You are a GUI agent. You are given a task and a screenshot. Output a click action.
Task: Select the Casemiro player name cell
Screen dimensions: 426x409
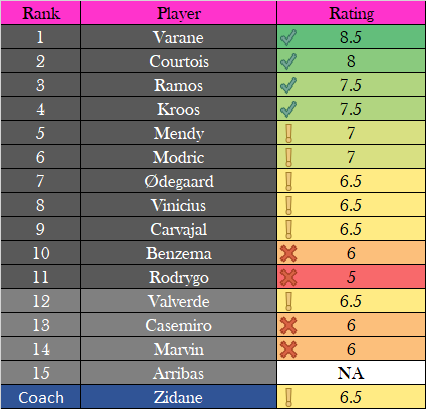click(x=179, y=325)
